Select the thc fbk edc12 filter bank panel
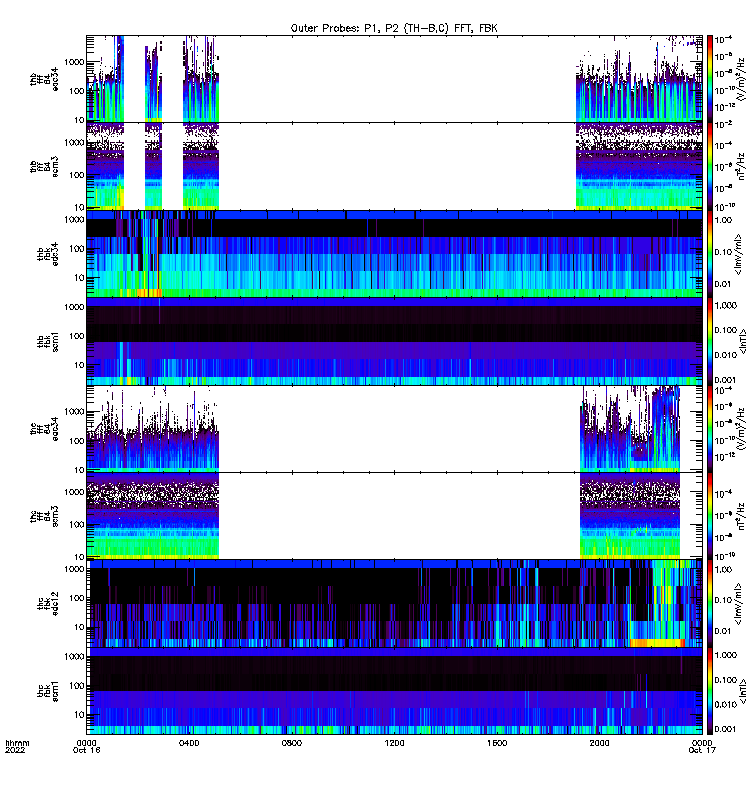This screenshot has width=750, height=800. [394, 604]
